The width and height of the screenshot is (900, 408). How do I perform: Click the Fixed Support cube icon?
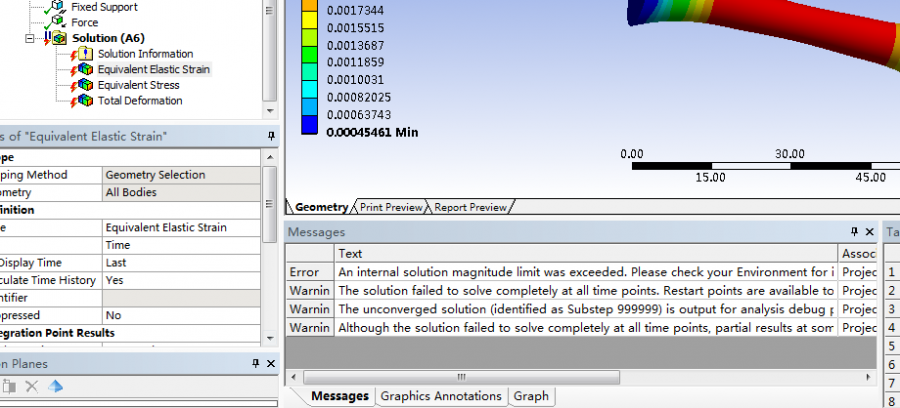click(57, 6)
